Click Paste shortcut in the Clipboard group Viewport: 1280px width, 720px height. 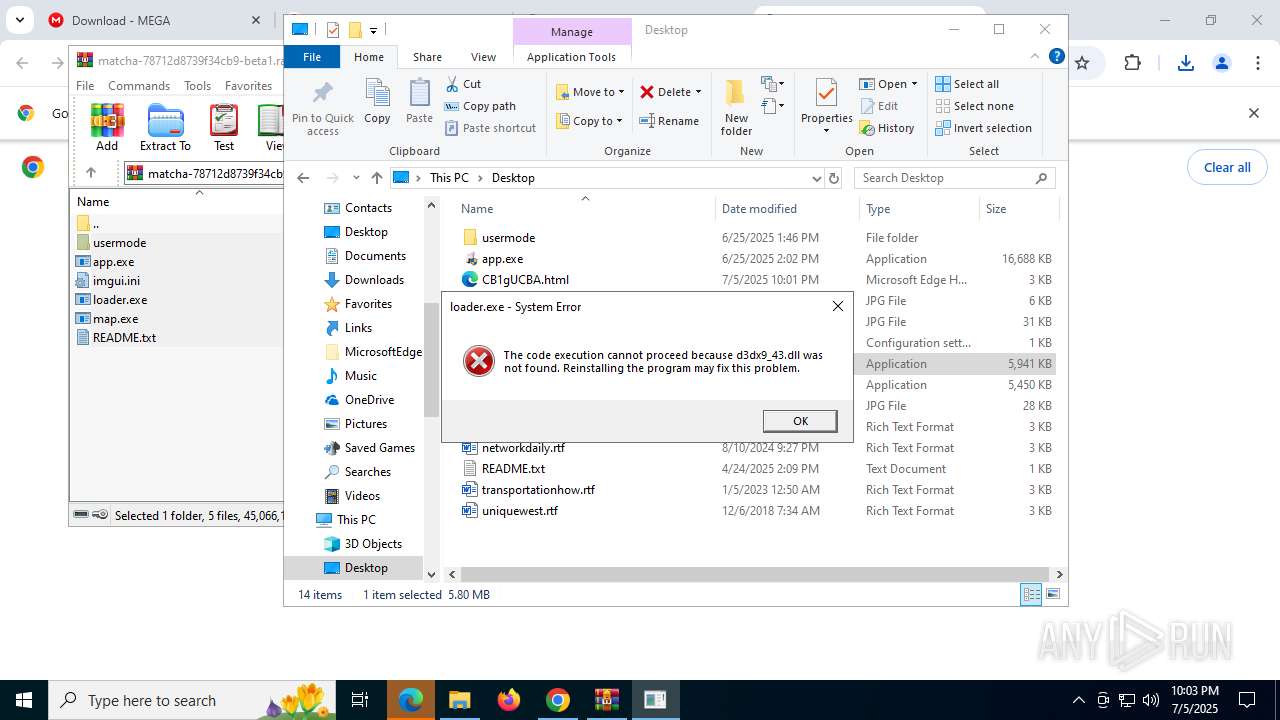(490, 128)
